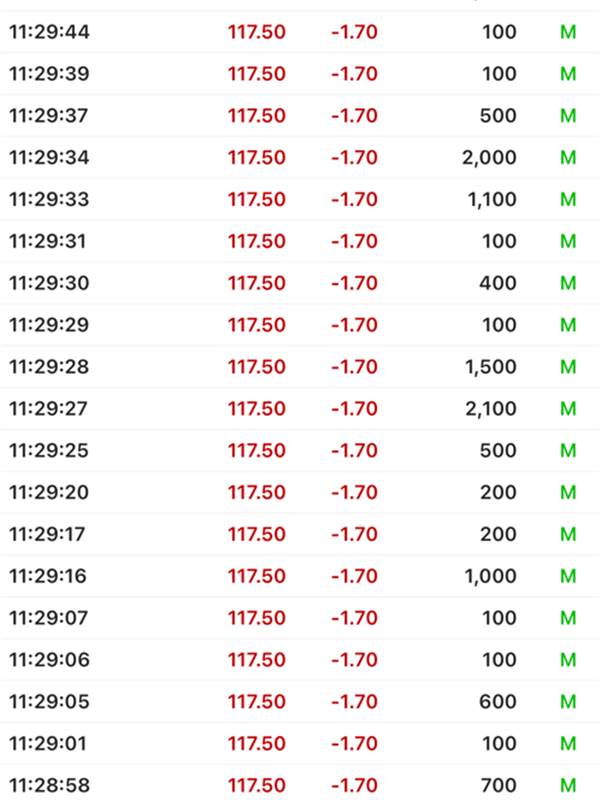Select the 11:29:31 timestamp
Screen dimensions: 600x800
48,241
